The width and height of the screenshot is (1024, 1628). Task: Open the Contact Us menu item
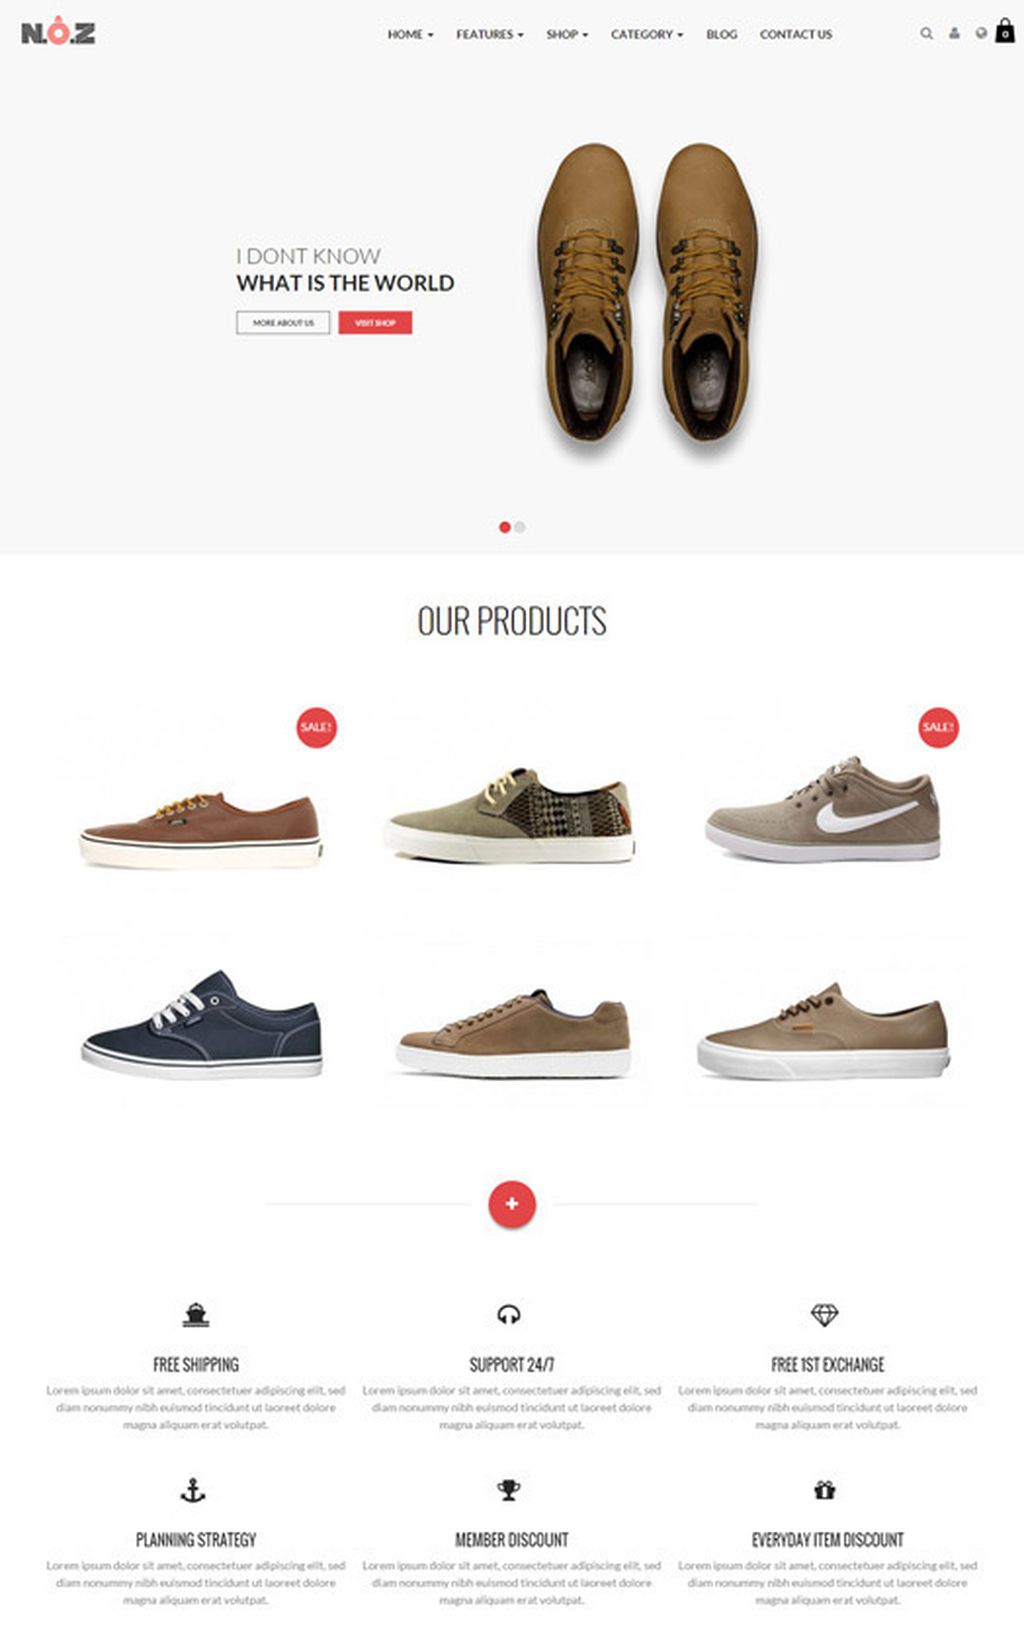click(x=796, y=34)
